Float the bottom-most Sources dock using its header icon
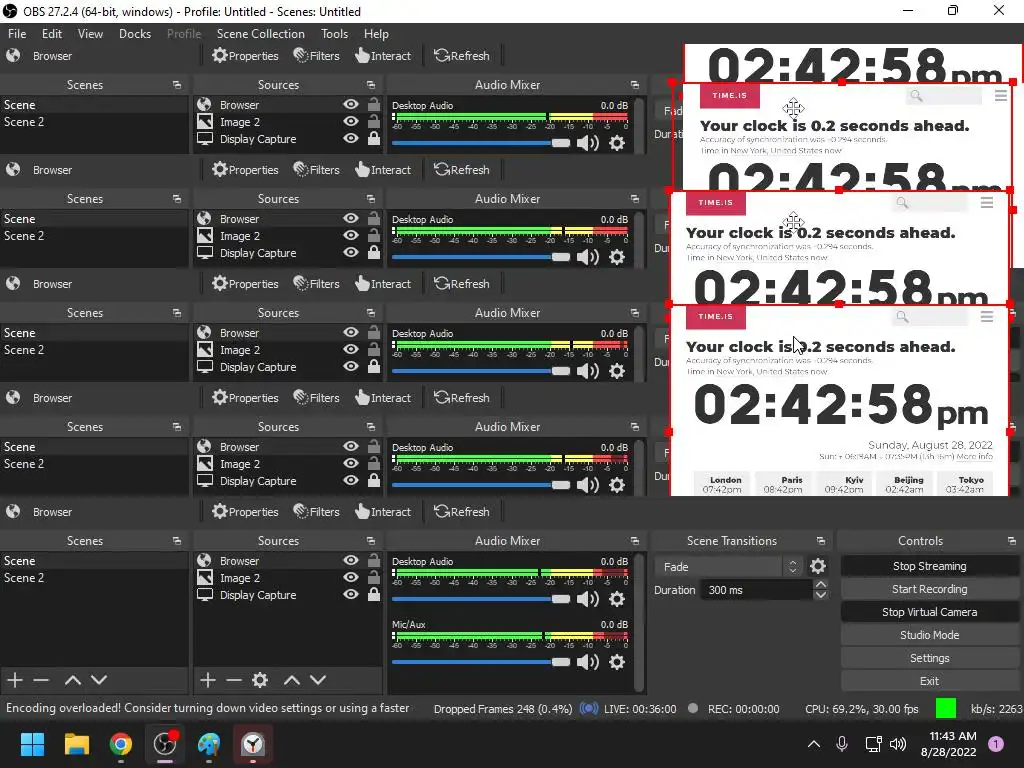The height and width of the screenshot is (768, 1024). [371, 541]
